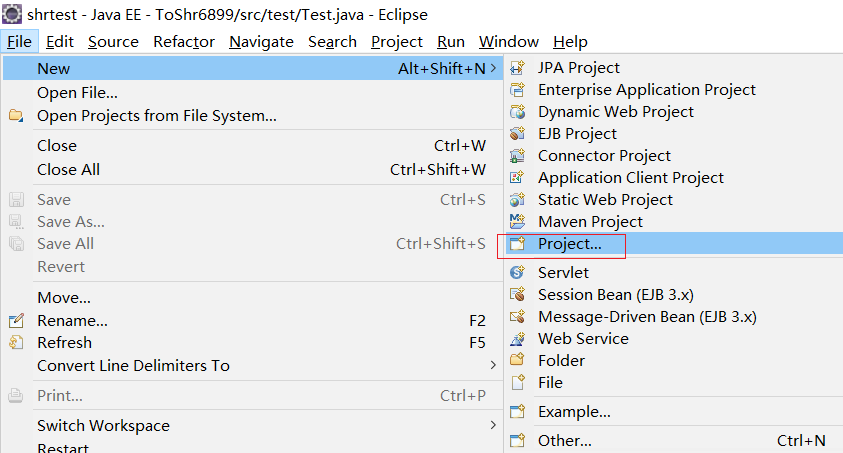This screenshot has width=843, height=453.
Task: Open the Window menu
Action: pos(509,41)
